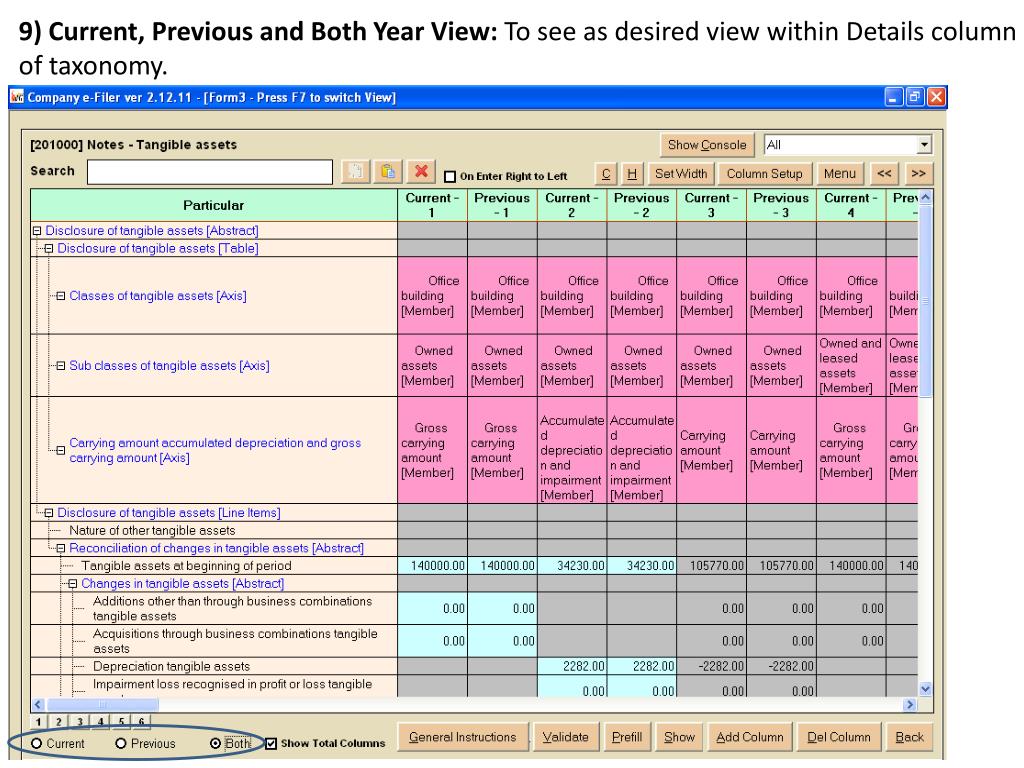Click the red X clear icon
The image size is (1024, 768).
pos(421,172)
